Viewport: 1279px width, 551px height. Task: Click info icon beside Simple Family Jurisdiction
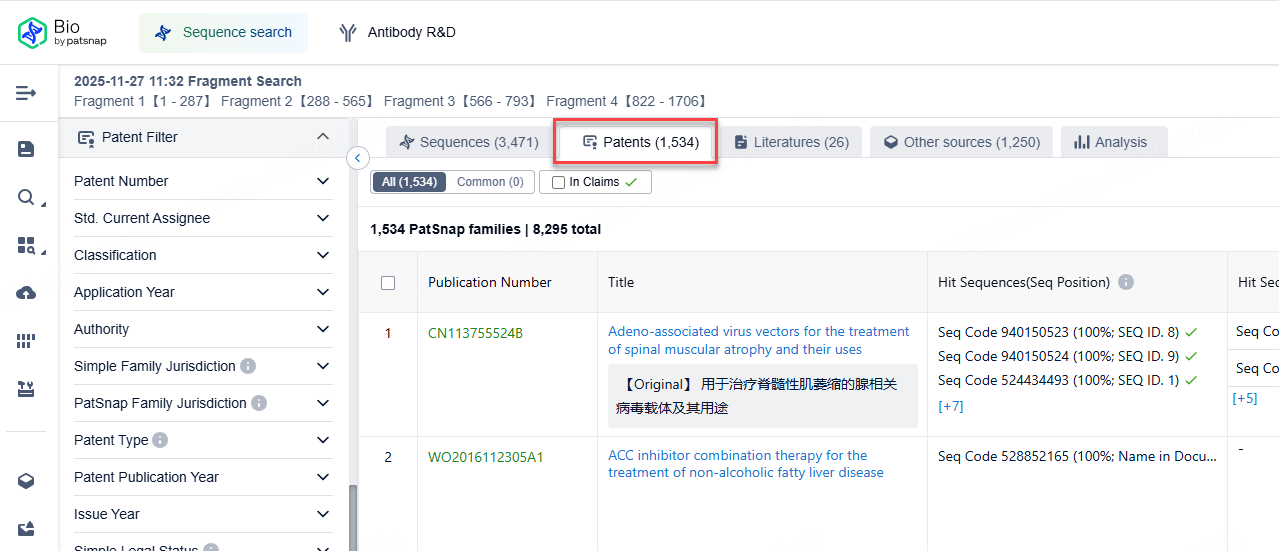pyautogui.click(x=248, y=366)
